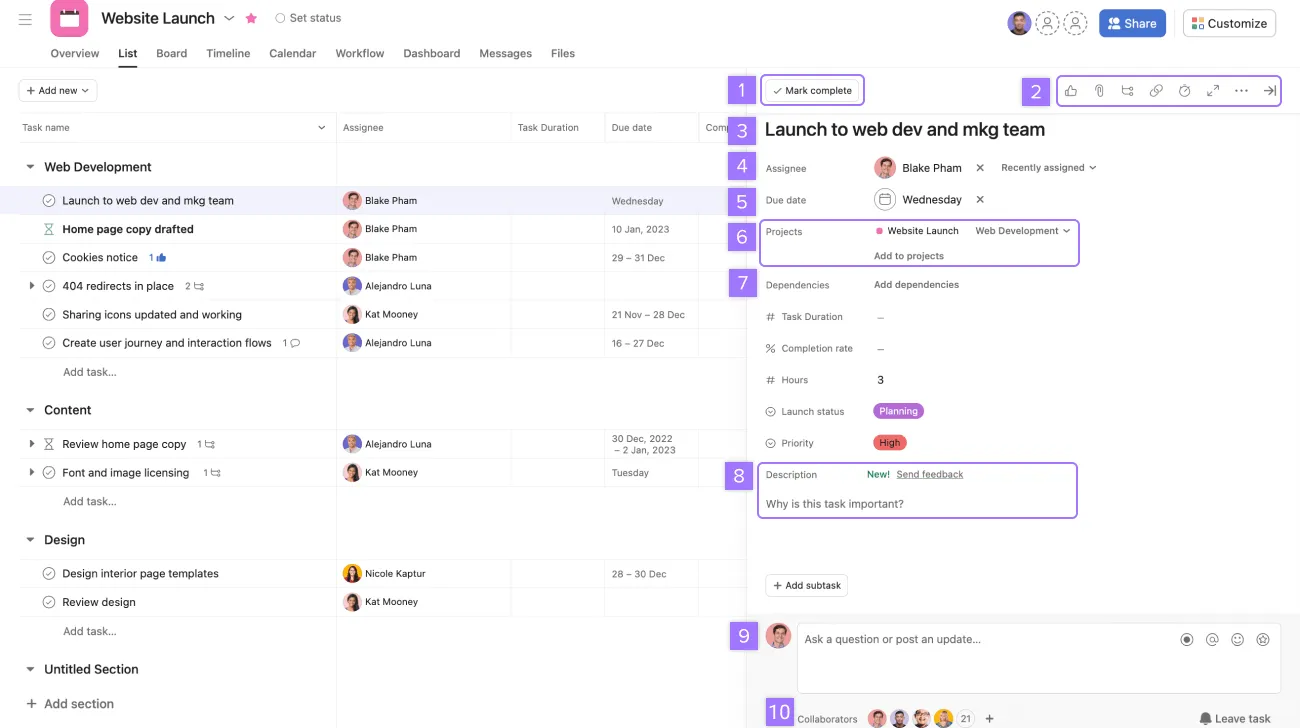Mark Cookies notice task complete
Image resolution: width=1300 pixels, height=728 pixels.
coord(49,258)
